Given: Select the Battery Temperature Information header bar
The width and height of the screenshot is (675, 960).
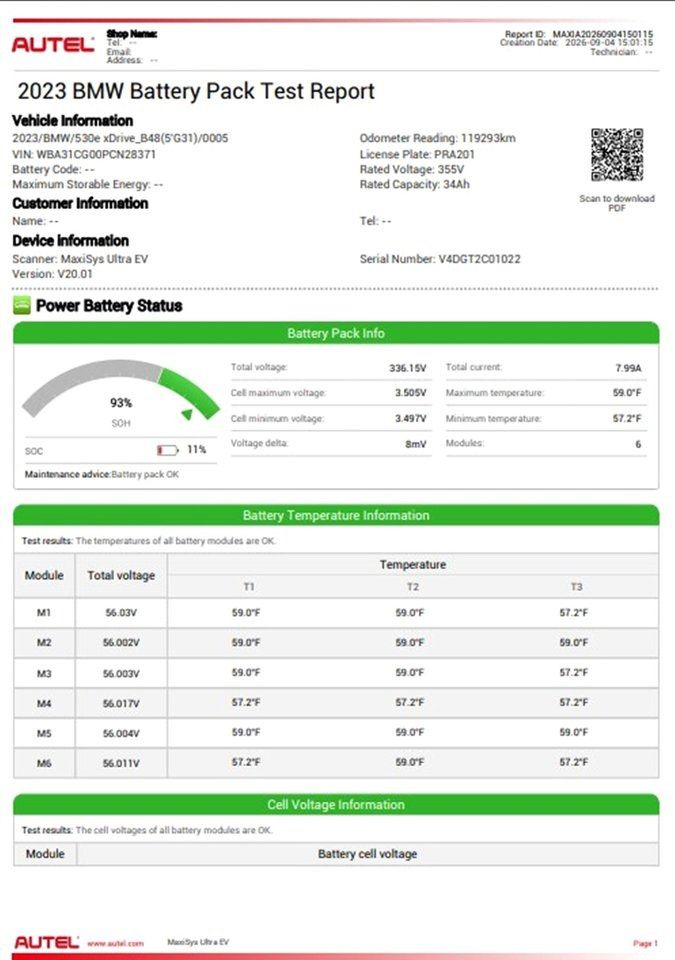Looking at the screenshot, I should (336, 515).
